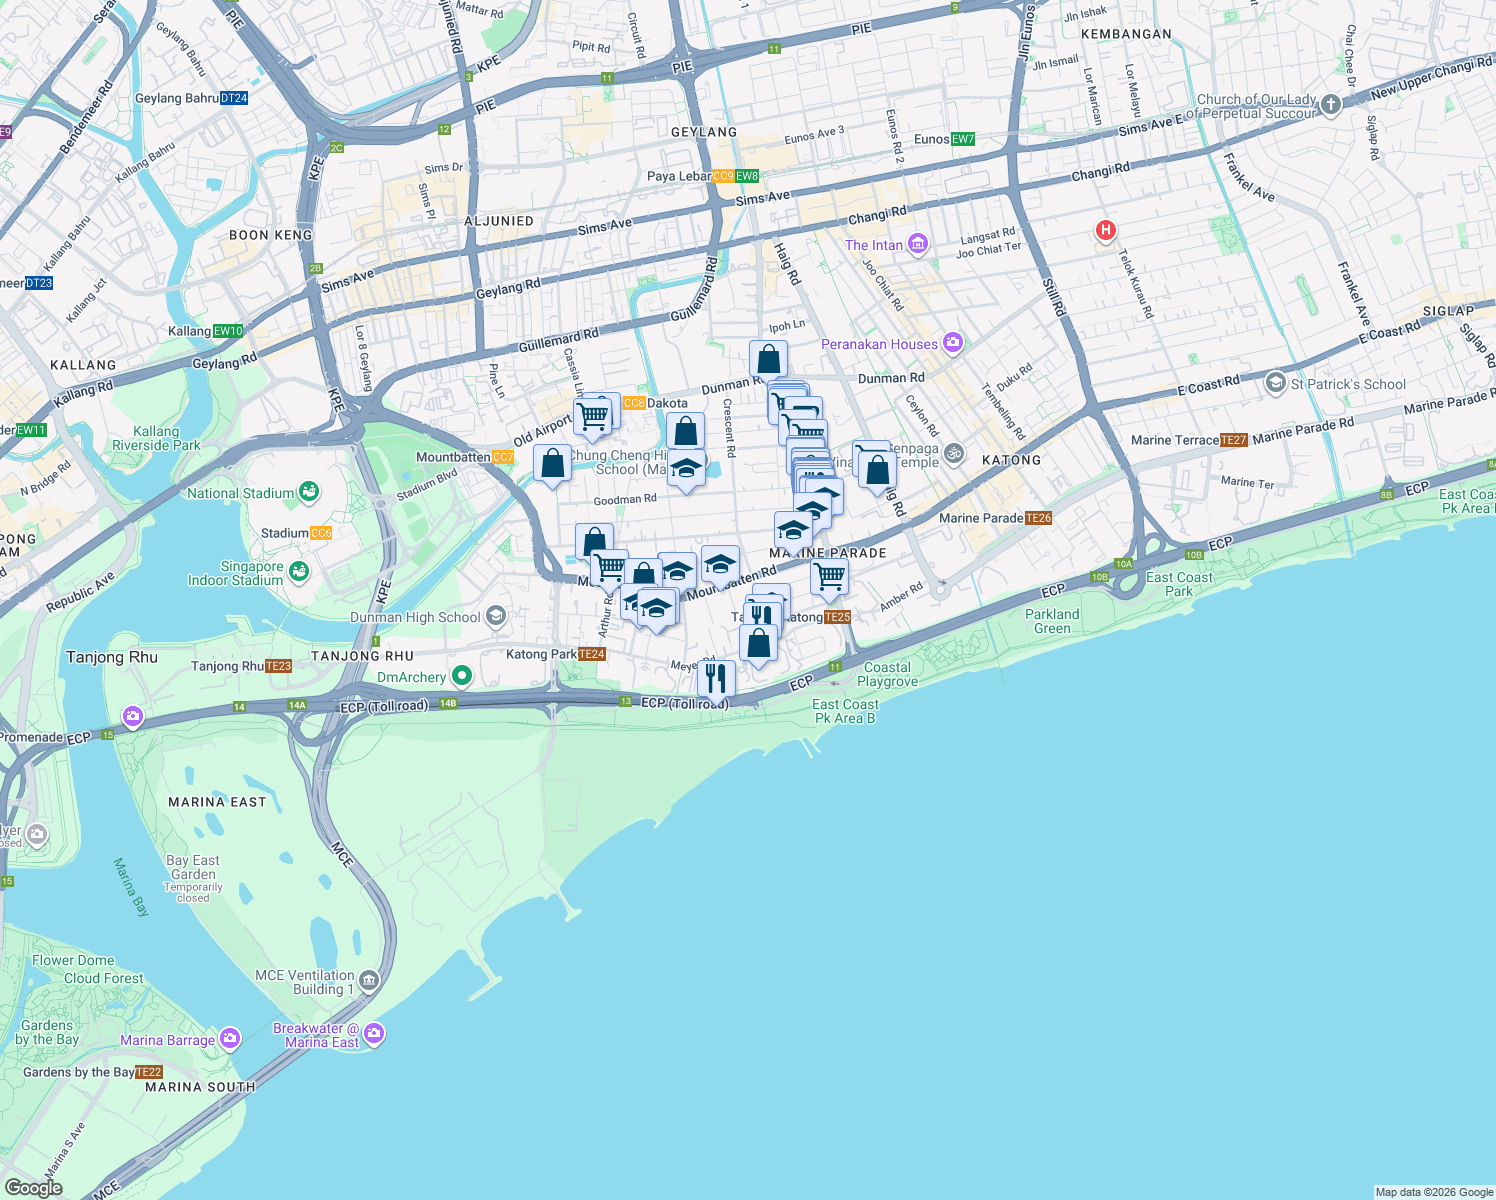Select the shopping cart marker near Amber Road

[x=829, y=576]
